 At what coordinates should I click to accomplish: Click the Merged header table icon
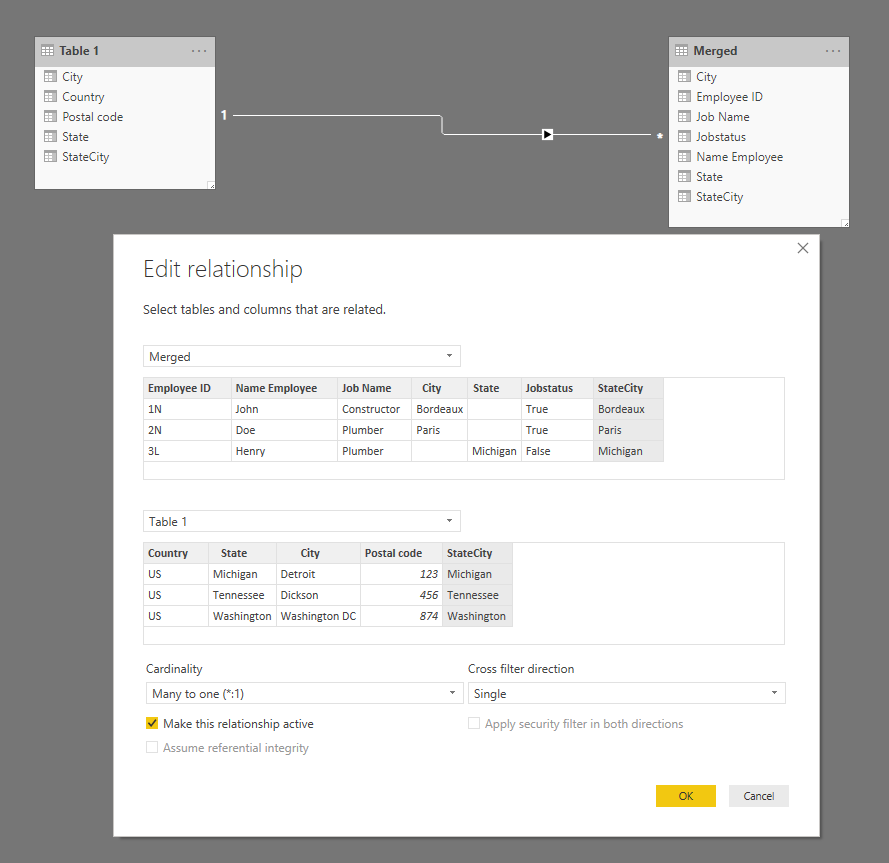(681, 51)
